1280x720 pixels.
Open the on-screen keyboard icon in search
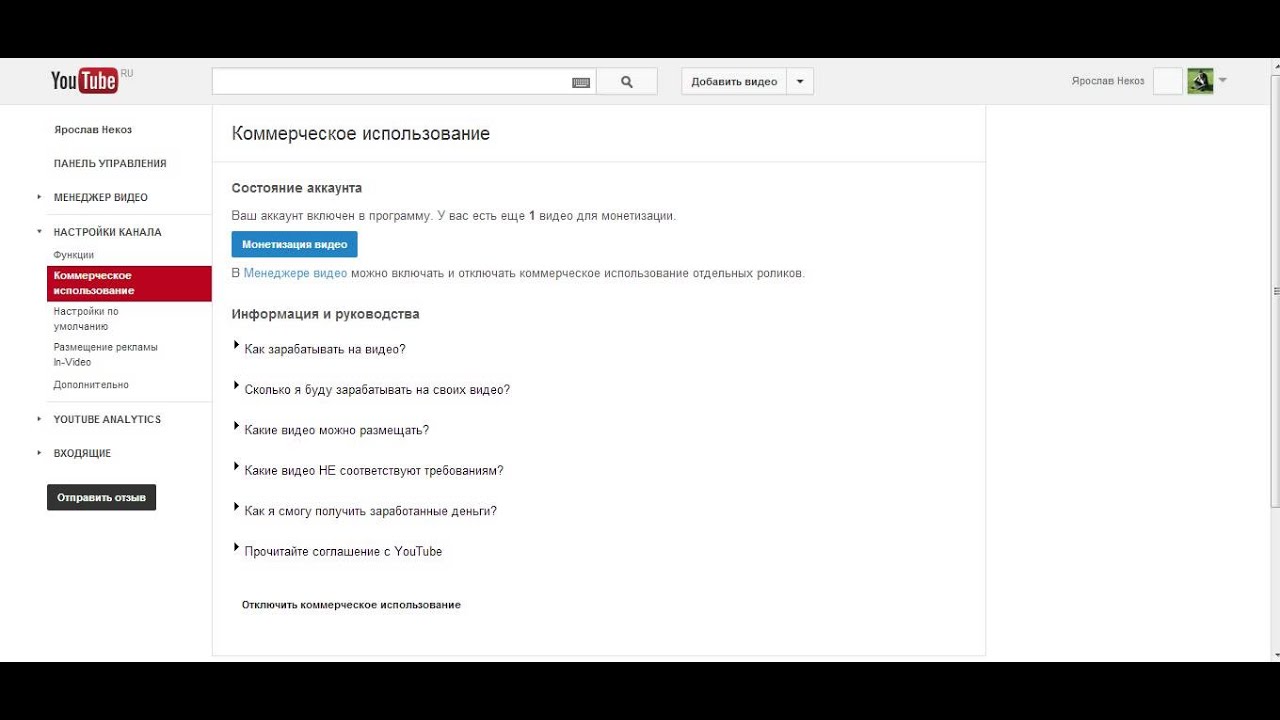click(x=581, y=82)
